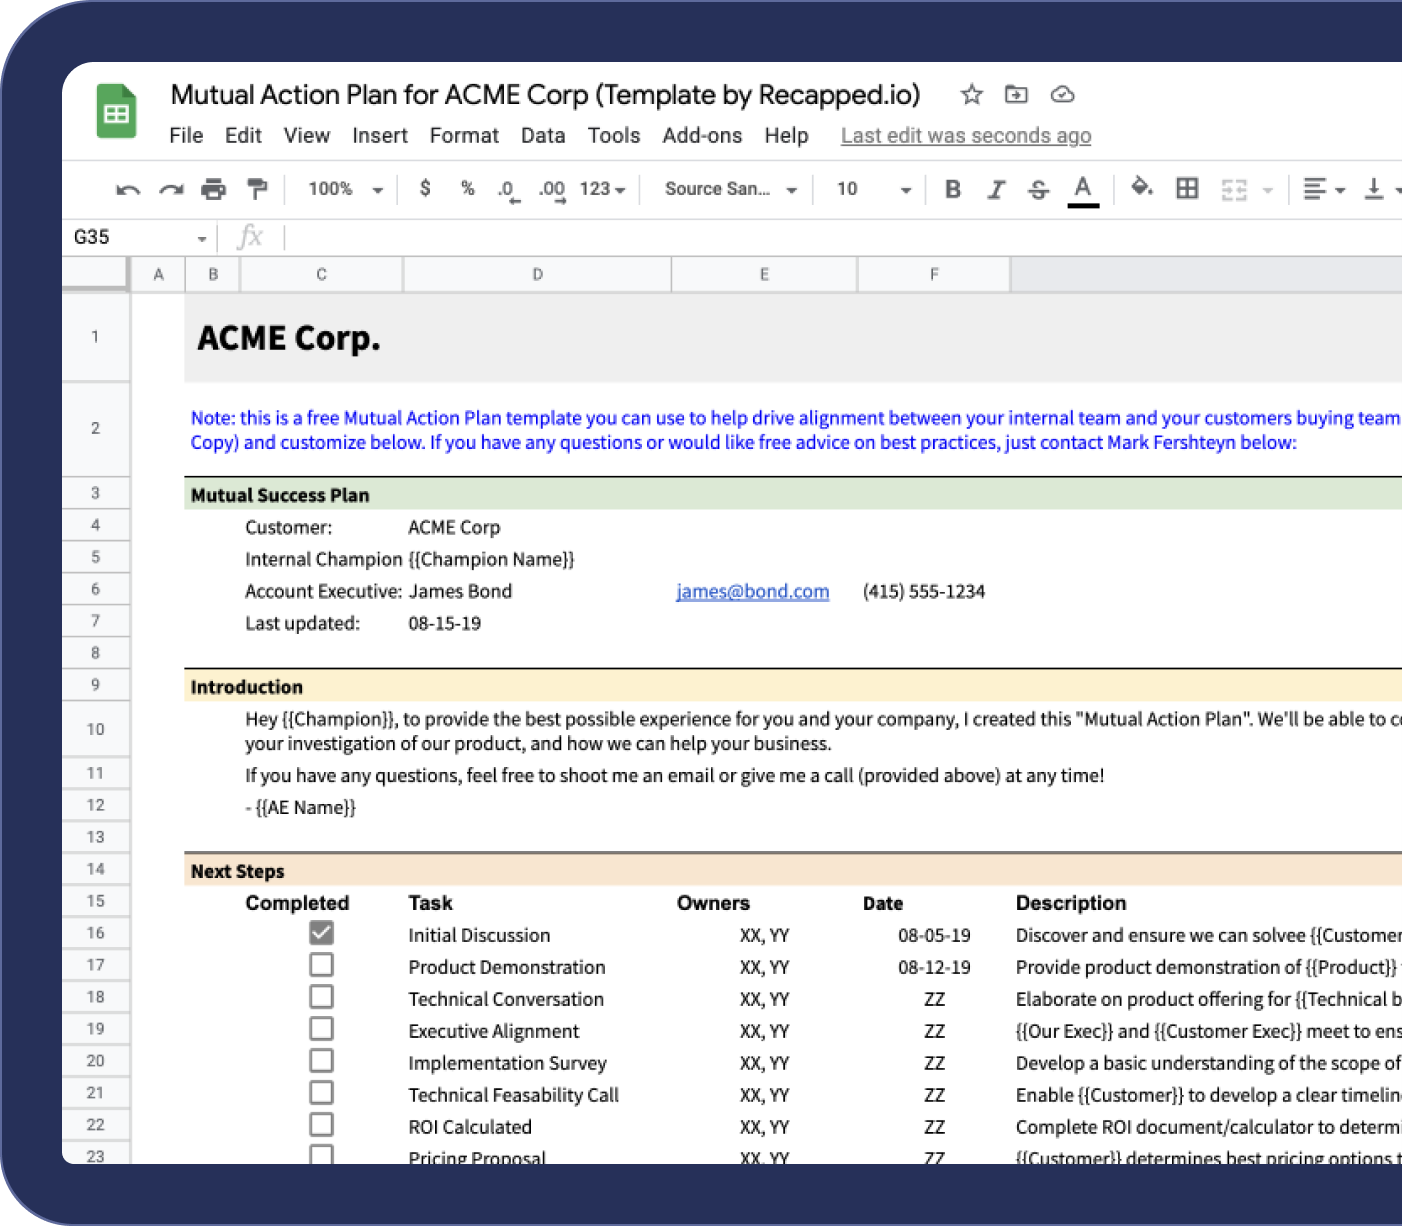Apply italic formatting
Image resolution: width=1402 pixels, height=1226 pixels.
[x=996, y=189]
